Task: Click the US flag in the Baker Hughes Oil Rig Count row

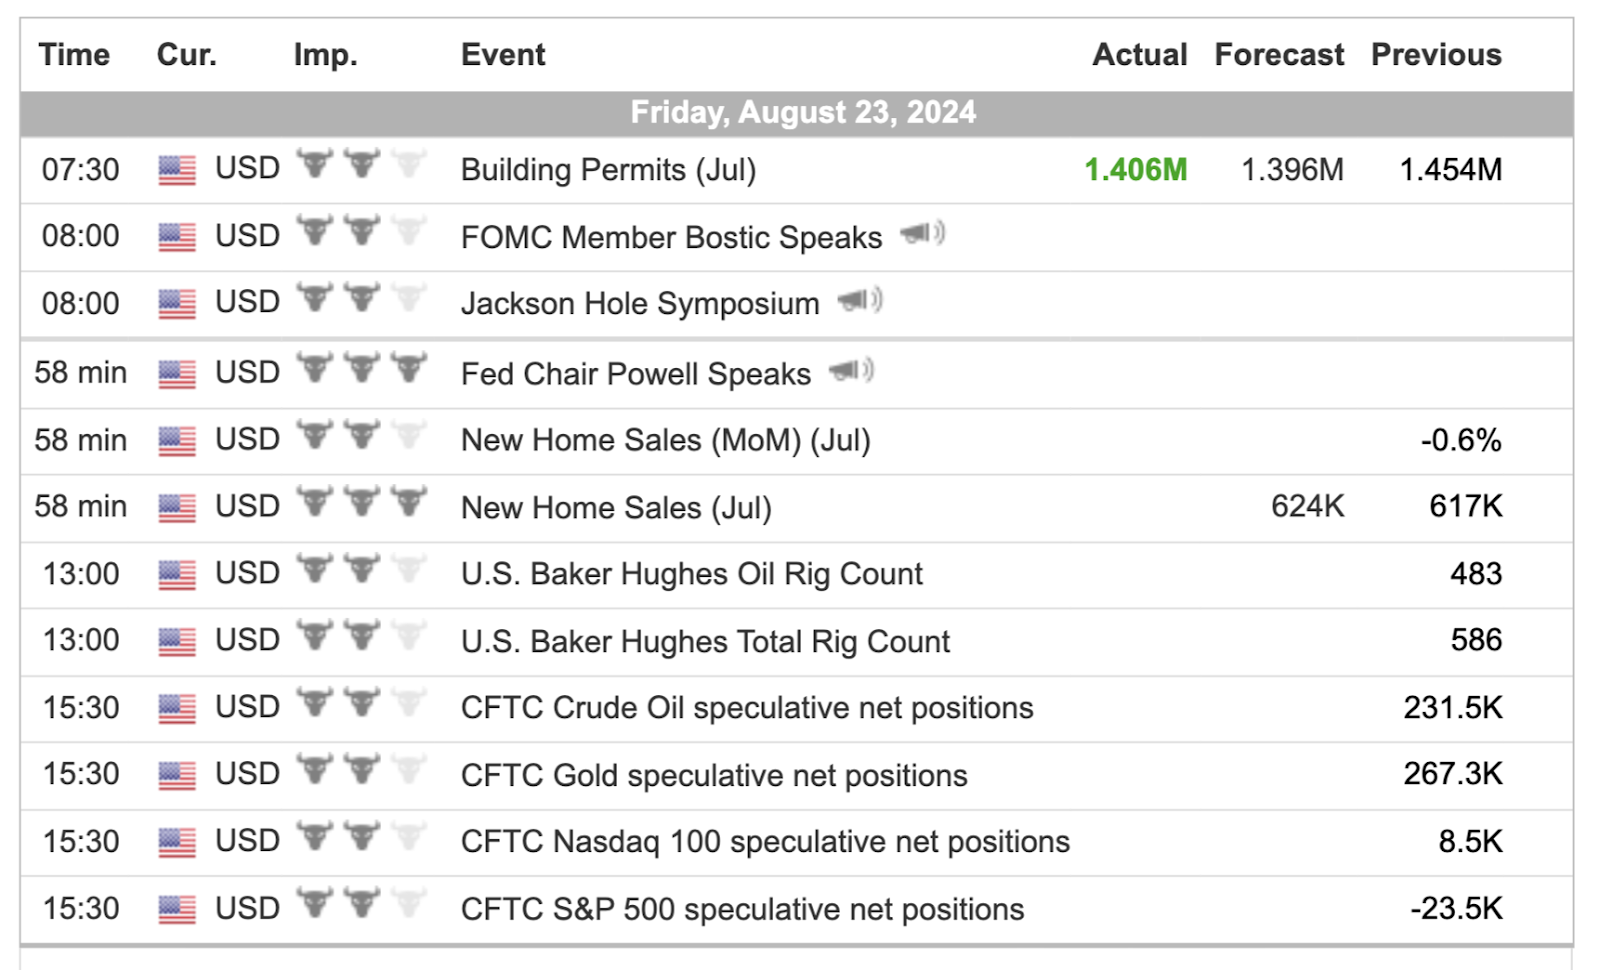Action: point(177,575)
